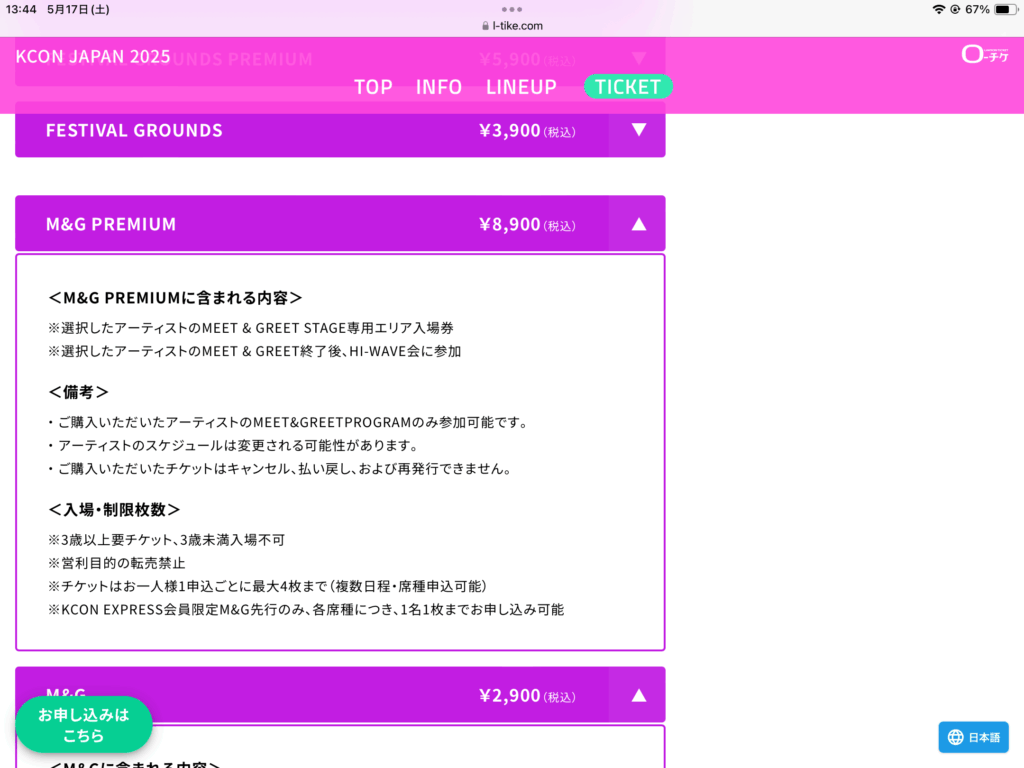Click the HI-WAVE会に参加 benefit line
This screenshot has width=1024, height=768.
(x=255, y=351)
